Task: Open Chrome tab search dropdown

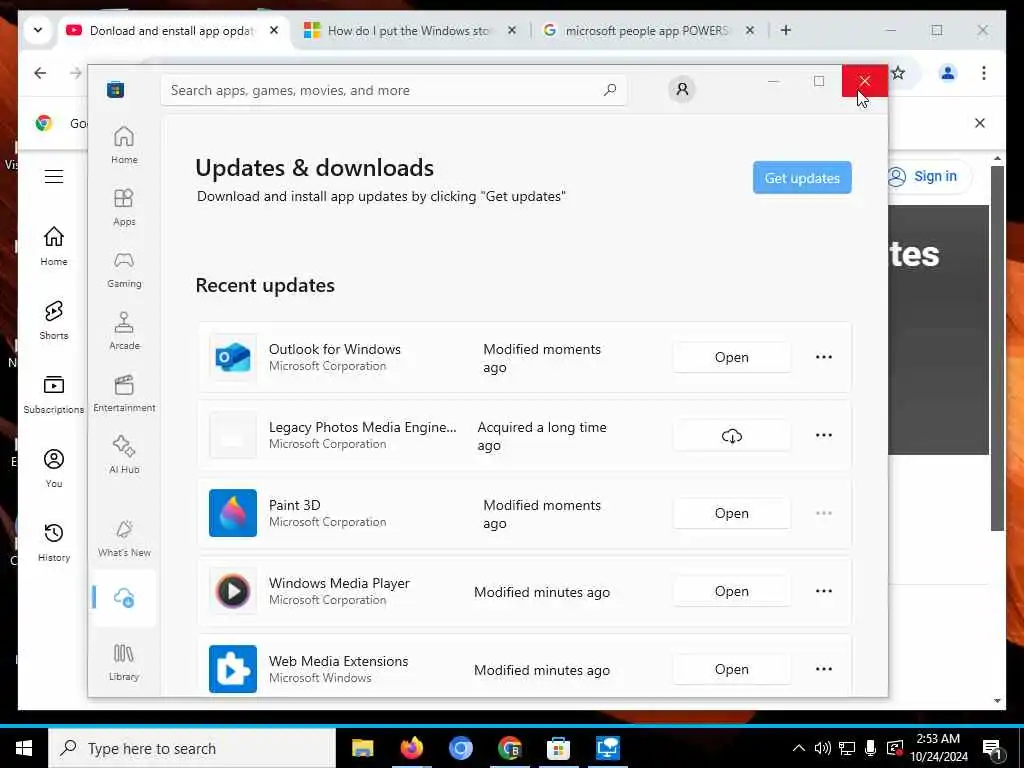Action: (37, 30)
